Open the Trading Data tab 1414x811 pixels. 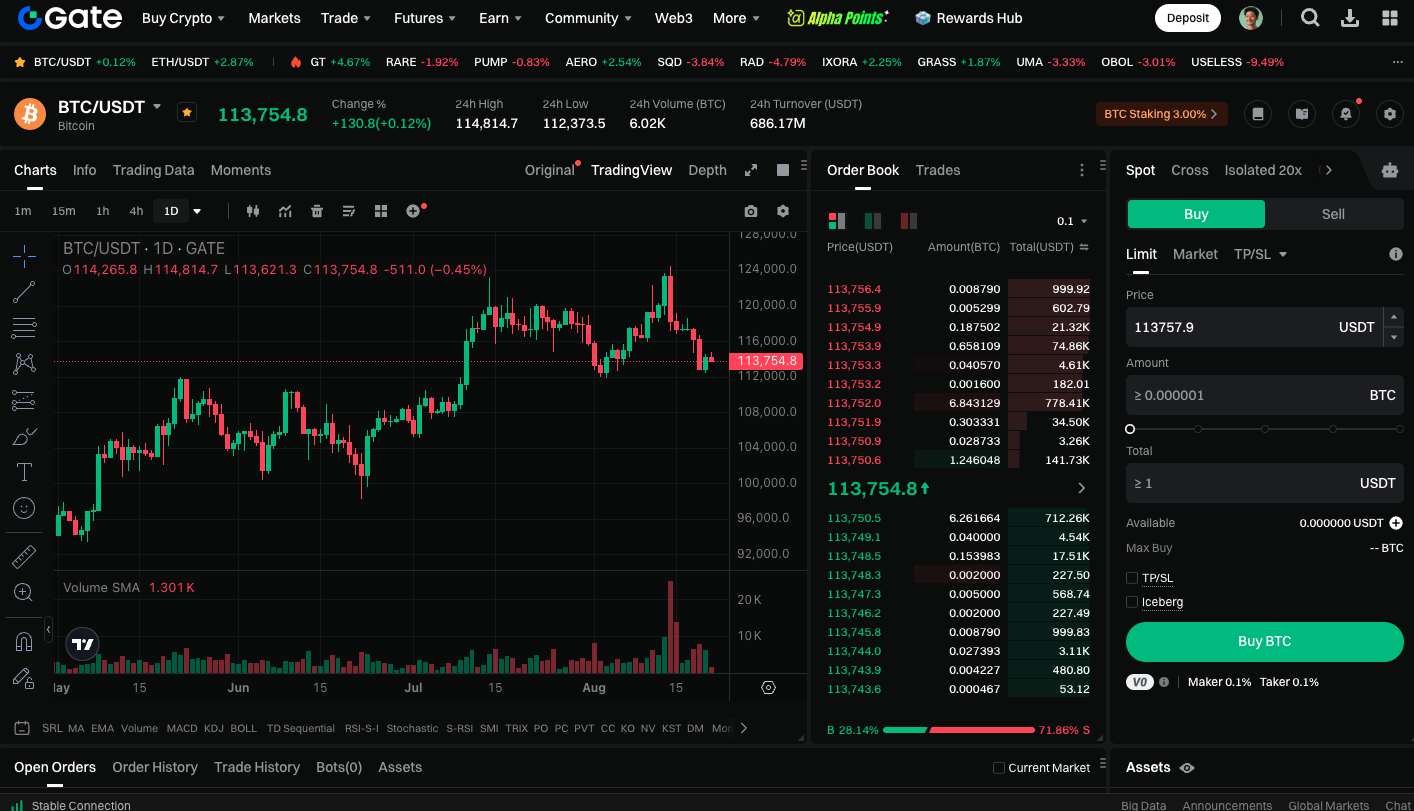[x=154, y=170]
